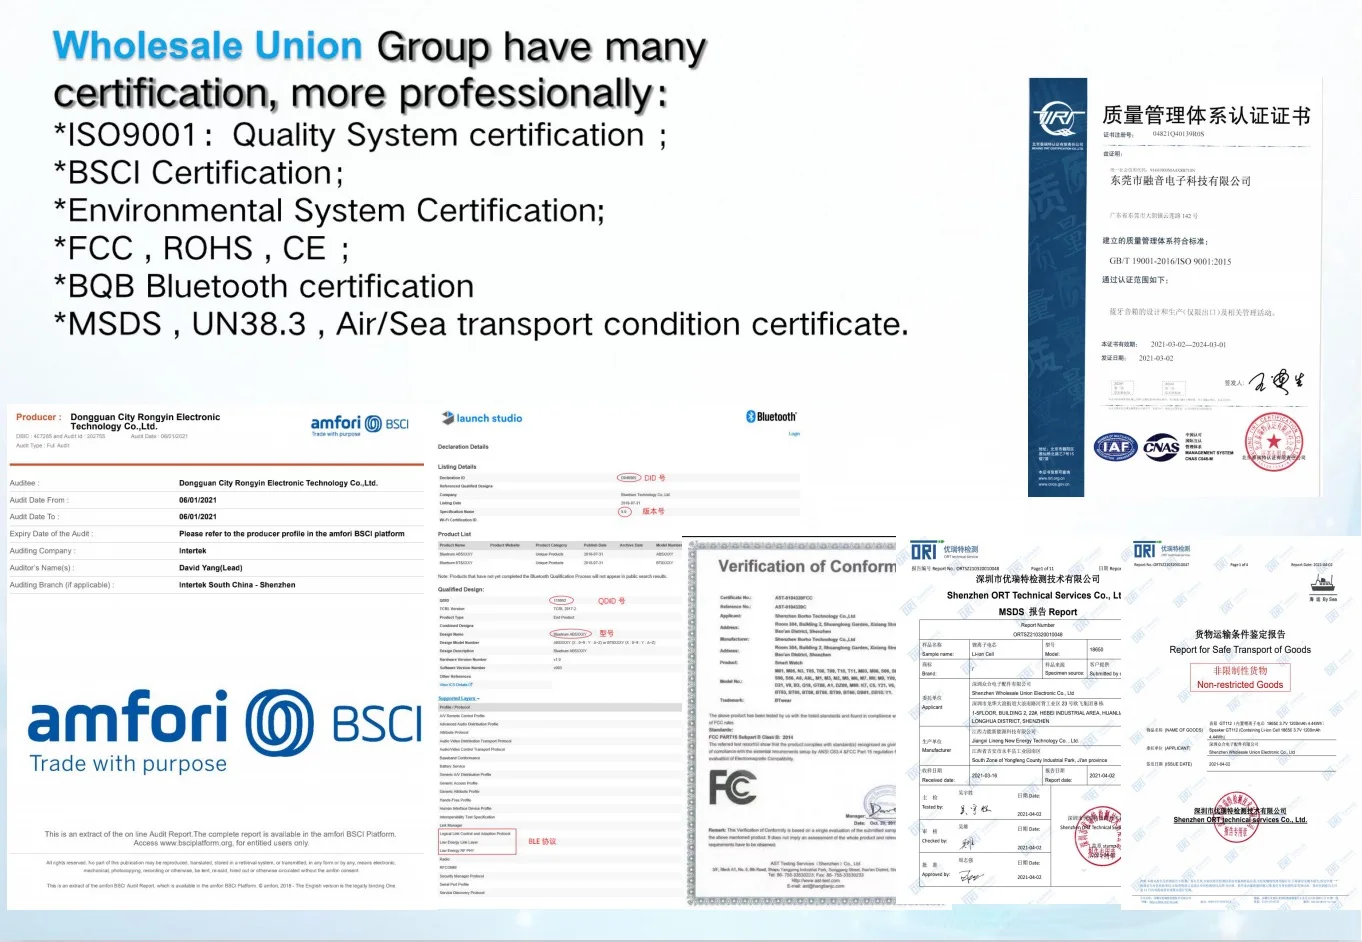Select the blue "Wholesale Union" heading text

207,46
